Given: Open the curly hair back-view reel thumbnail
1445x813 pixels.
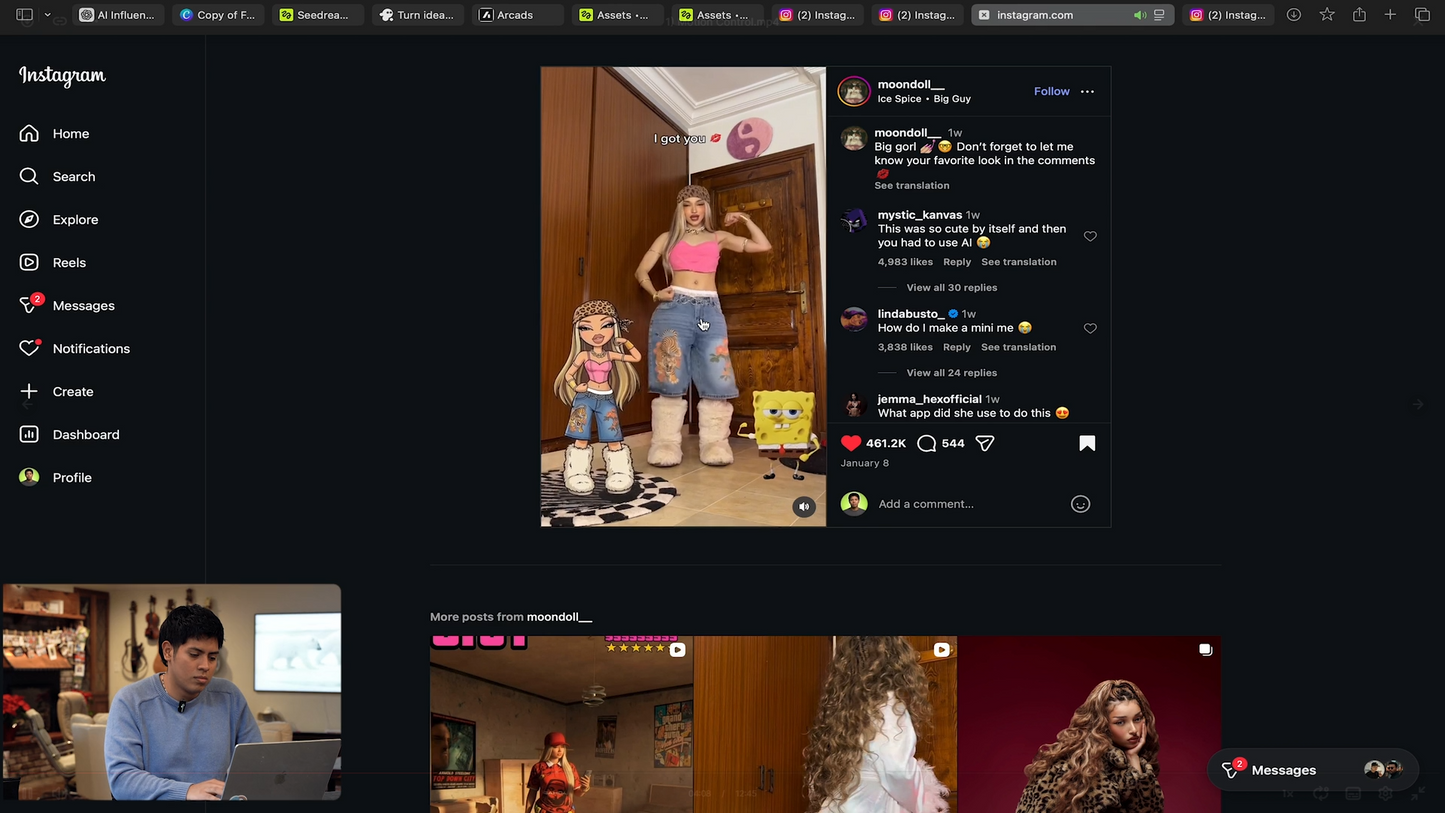Looking at the screenshot, I should coord(825,724).
